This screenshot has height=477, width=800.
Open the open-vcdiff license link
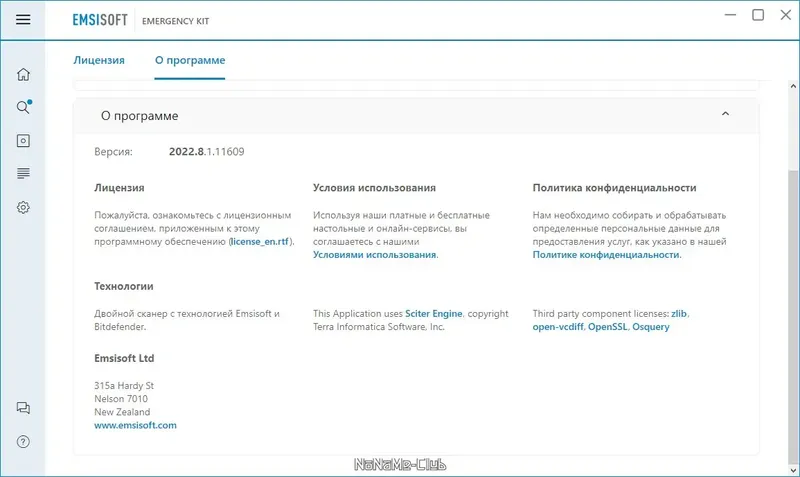(x=558, y=327)
